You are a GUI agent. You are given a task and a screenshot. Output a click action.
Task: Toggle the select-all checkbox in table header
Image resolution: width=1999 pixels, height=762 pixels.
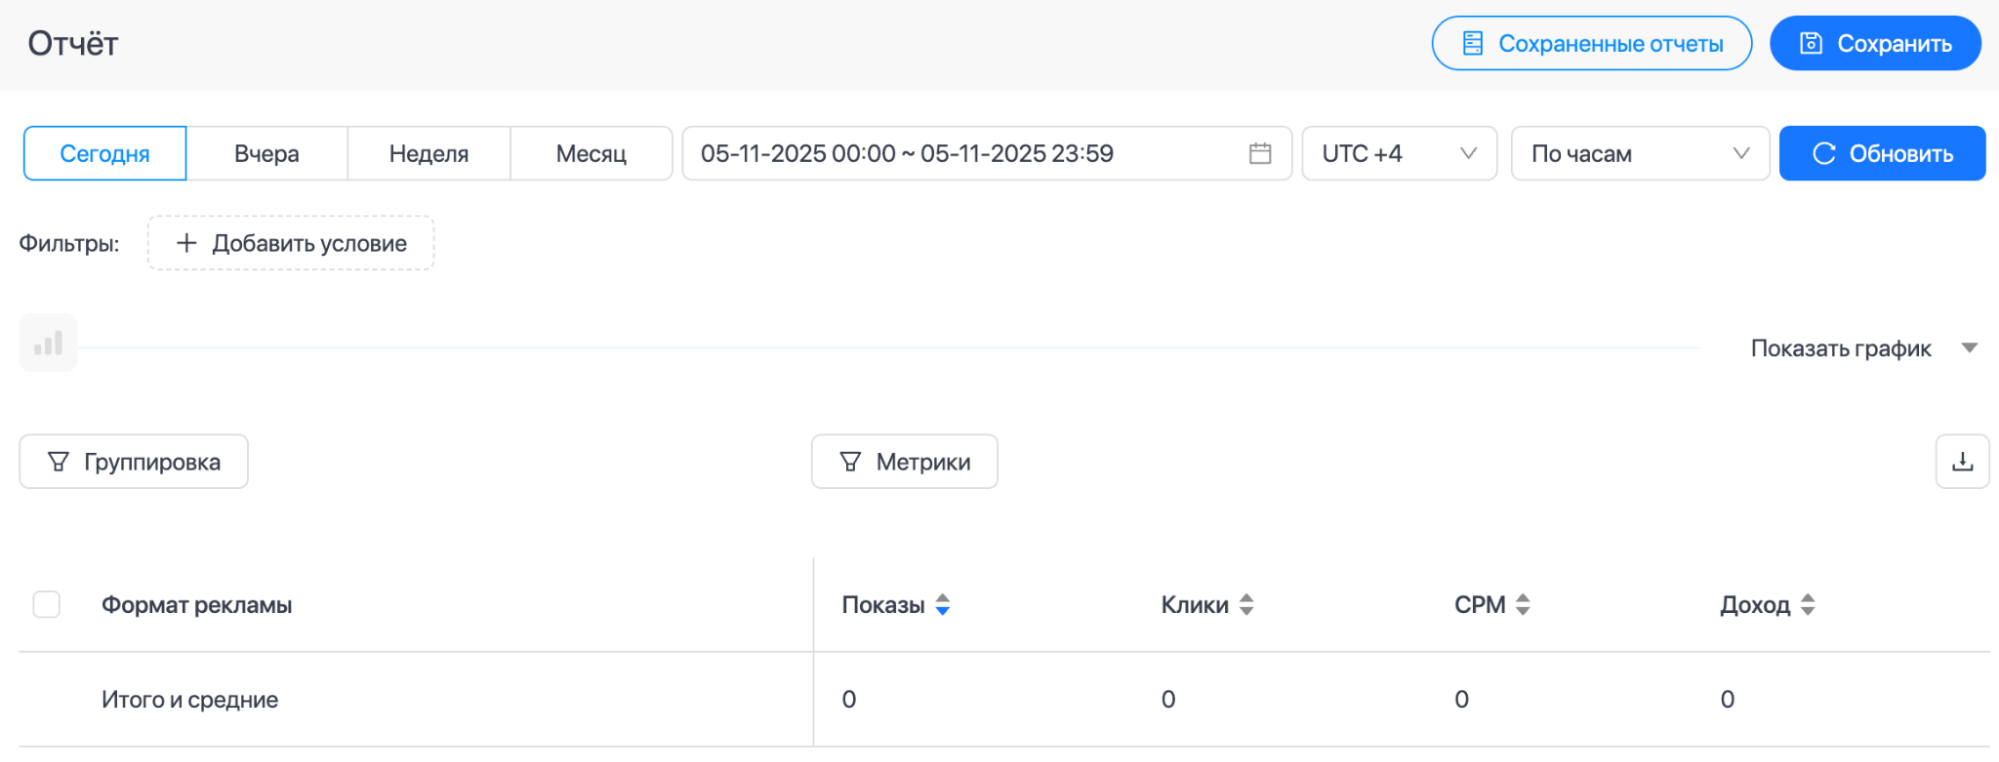pos(47,604)
